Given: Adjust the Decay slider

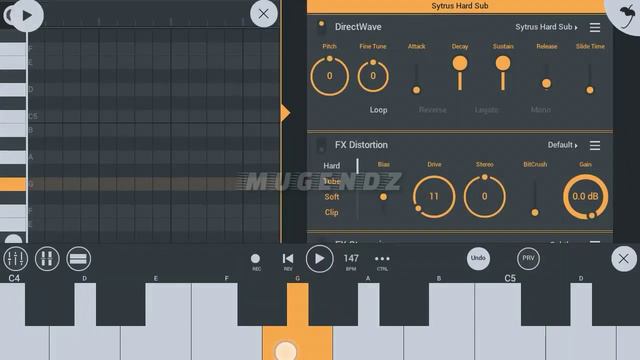Looking at the screenshot, I should [460, 73].
